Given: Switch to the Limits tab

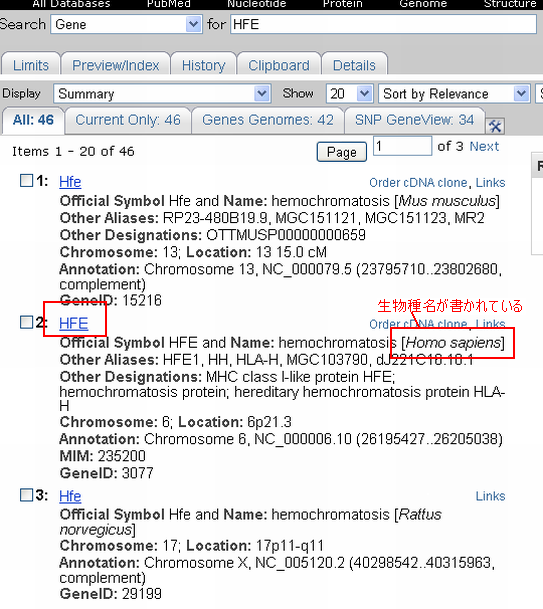Looking at the screenshot, I should 31,65.
